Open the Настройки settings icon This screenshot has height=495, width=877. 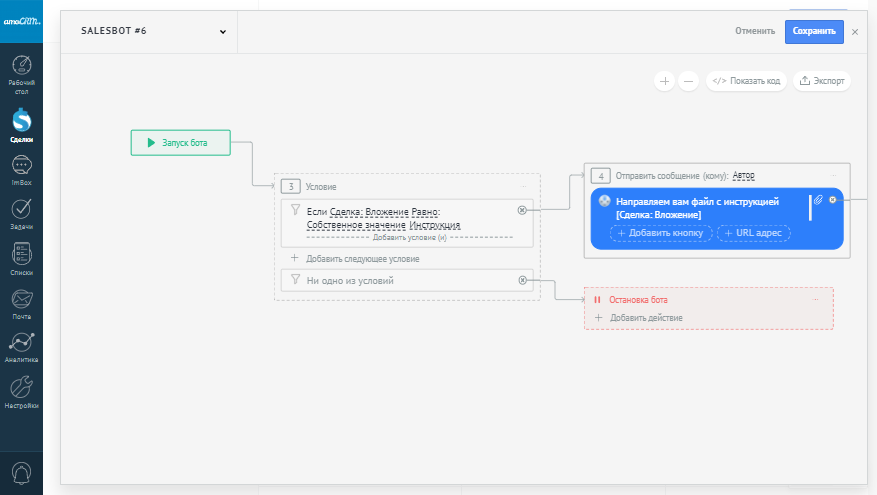coord(21,388)
